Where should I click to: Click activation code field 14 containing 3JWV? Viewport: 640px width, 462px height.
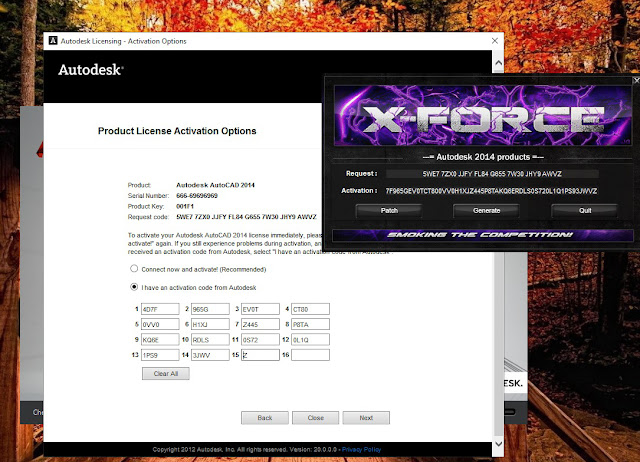coord(210,355)
